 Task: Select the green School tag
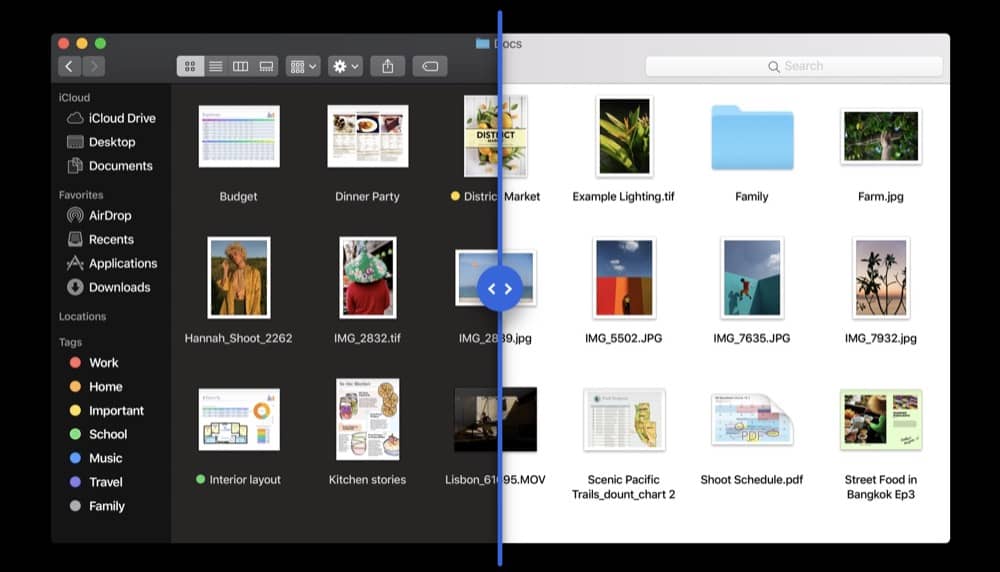pyautogui.click(x=99, y=434)
